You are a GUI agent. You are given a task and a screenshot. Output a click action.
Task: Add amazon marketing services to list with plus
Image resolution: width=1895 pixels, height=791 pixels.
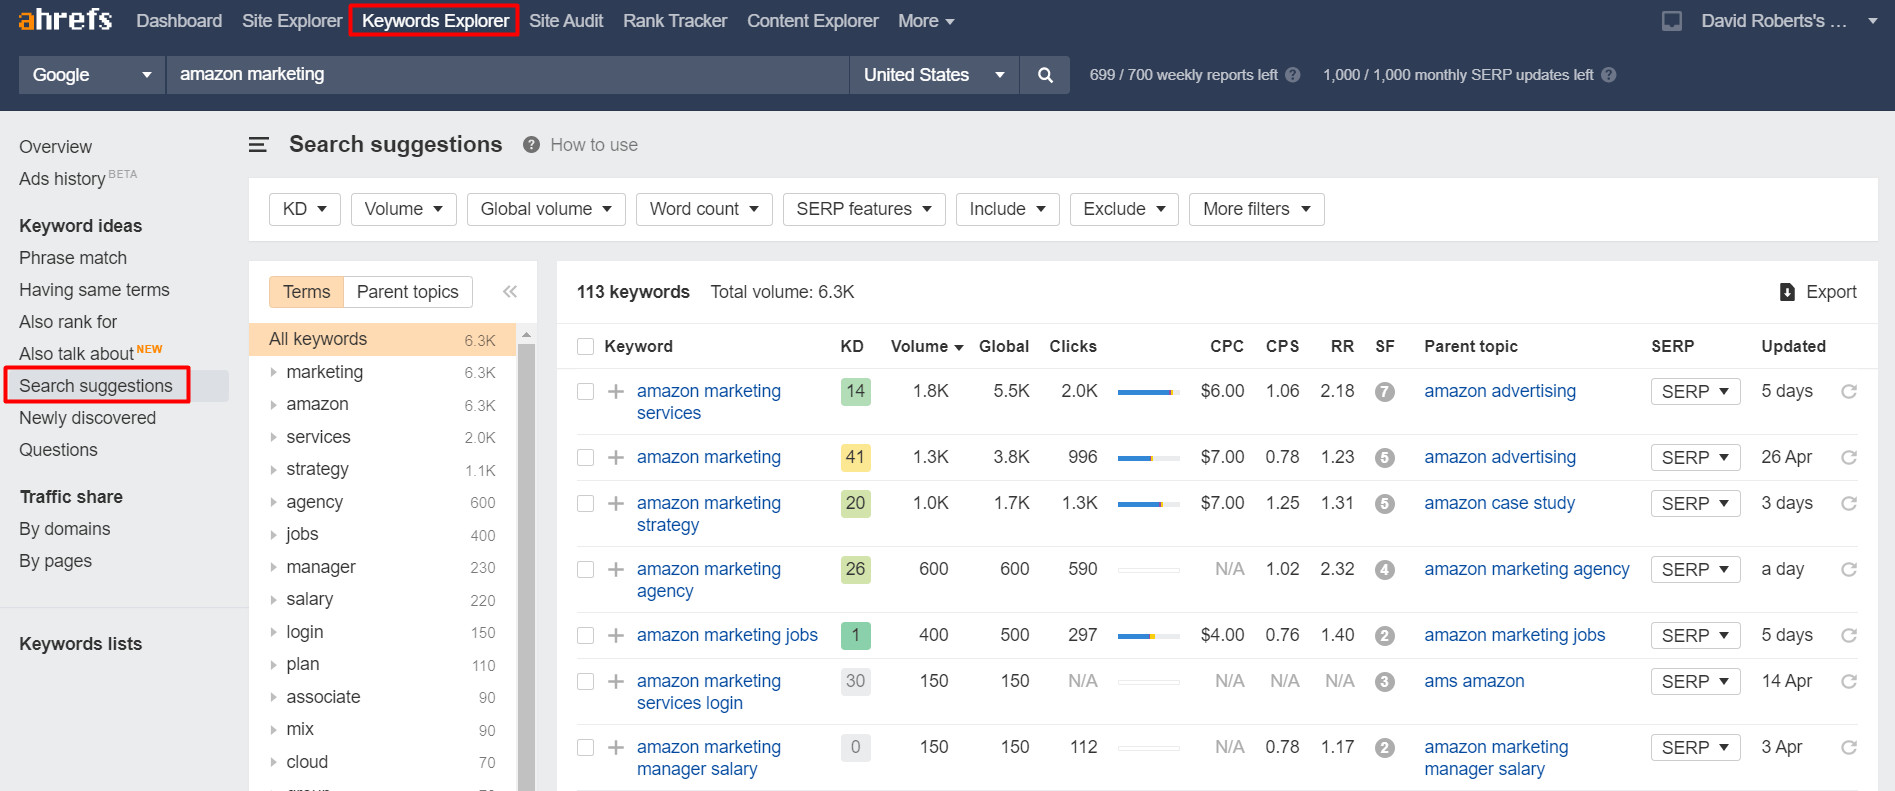coord(616,391)
